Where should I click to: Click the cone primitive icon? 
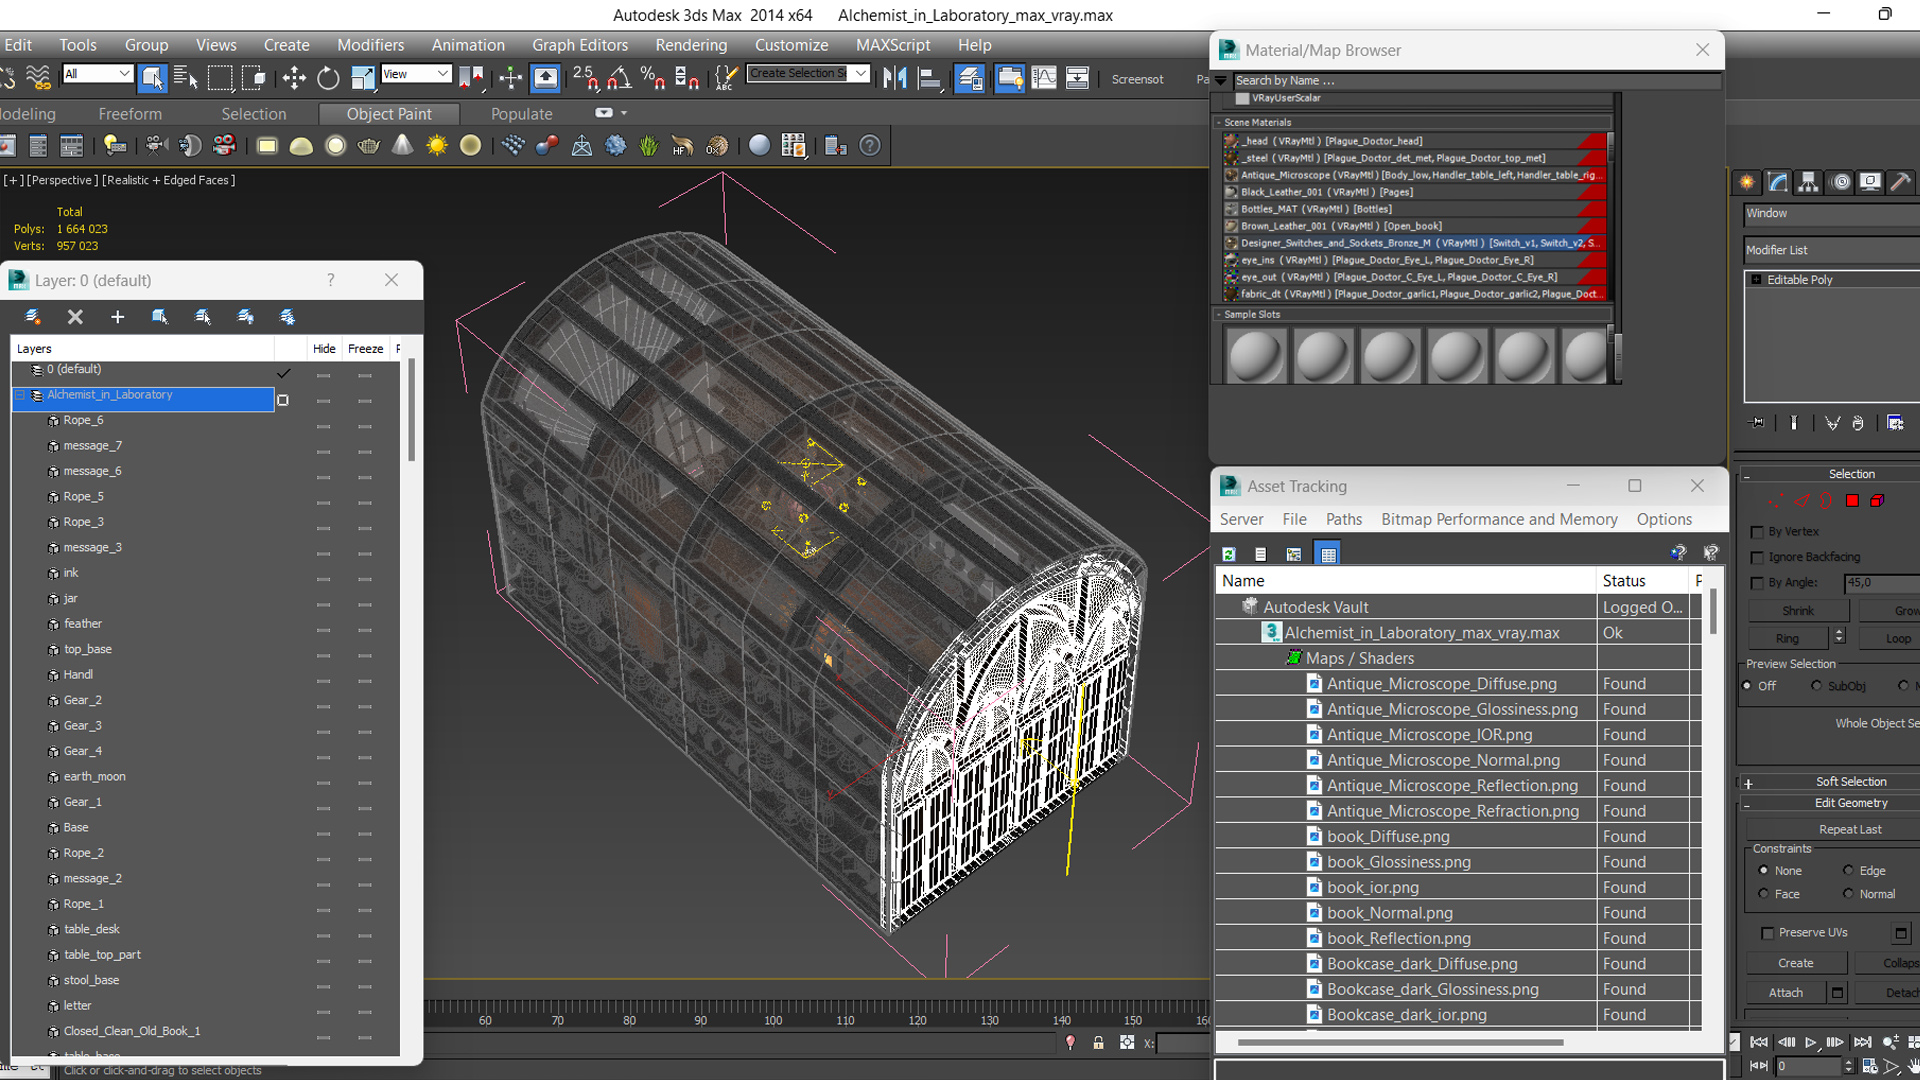403,146
